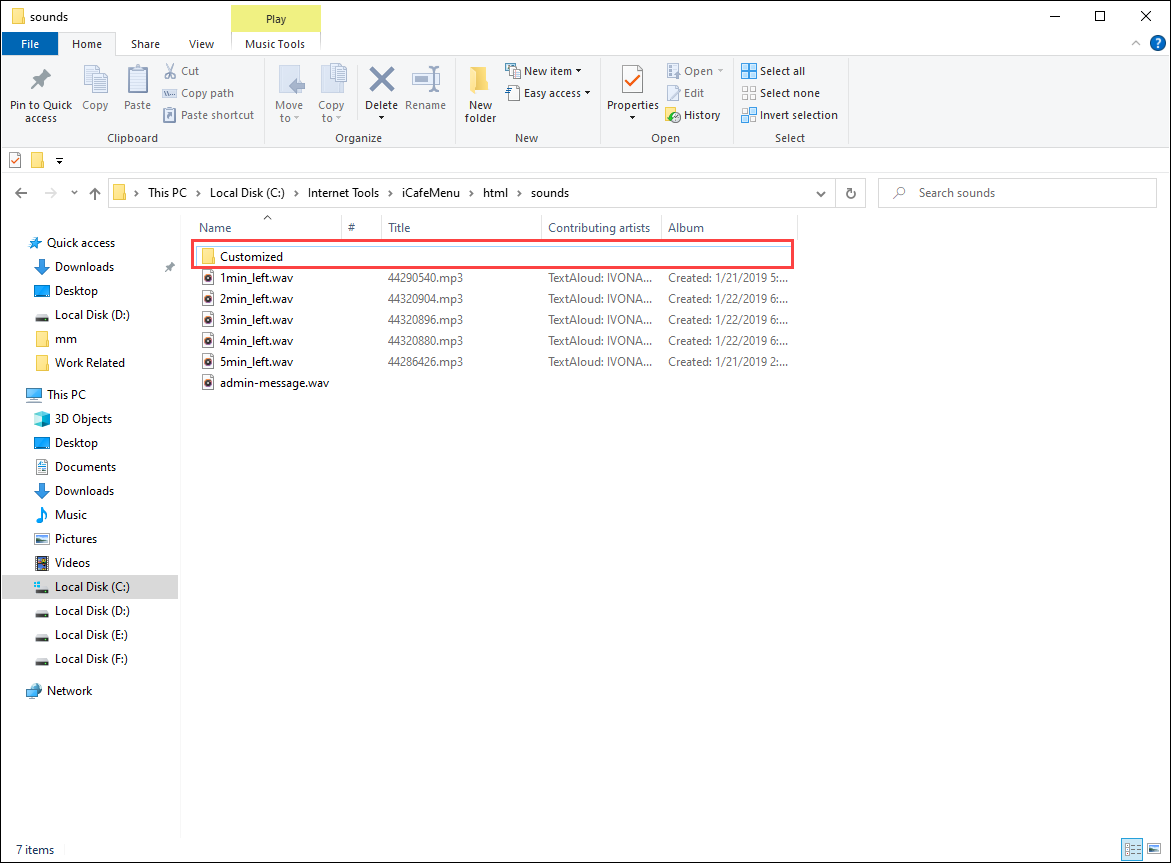Expand the address bar history dropdown
Screen dimensions: 1171x863
[x=821, y=193]
